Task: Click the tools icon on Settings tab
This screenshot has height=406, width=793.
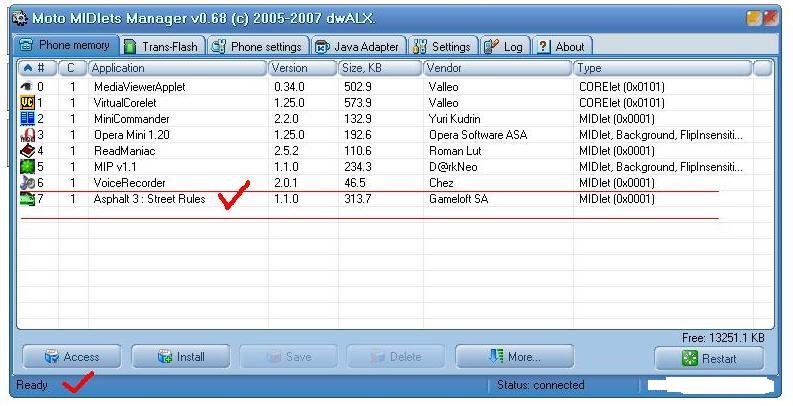Action: [420, 47]
